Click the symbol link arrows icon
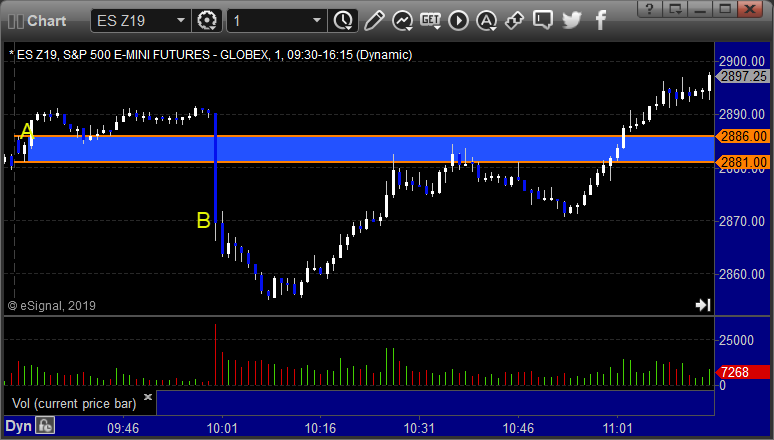 point(514,21)
